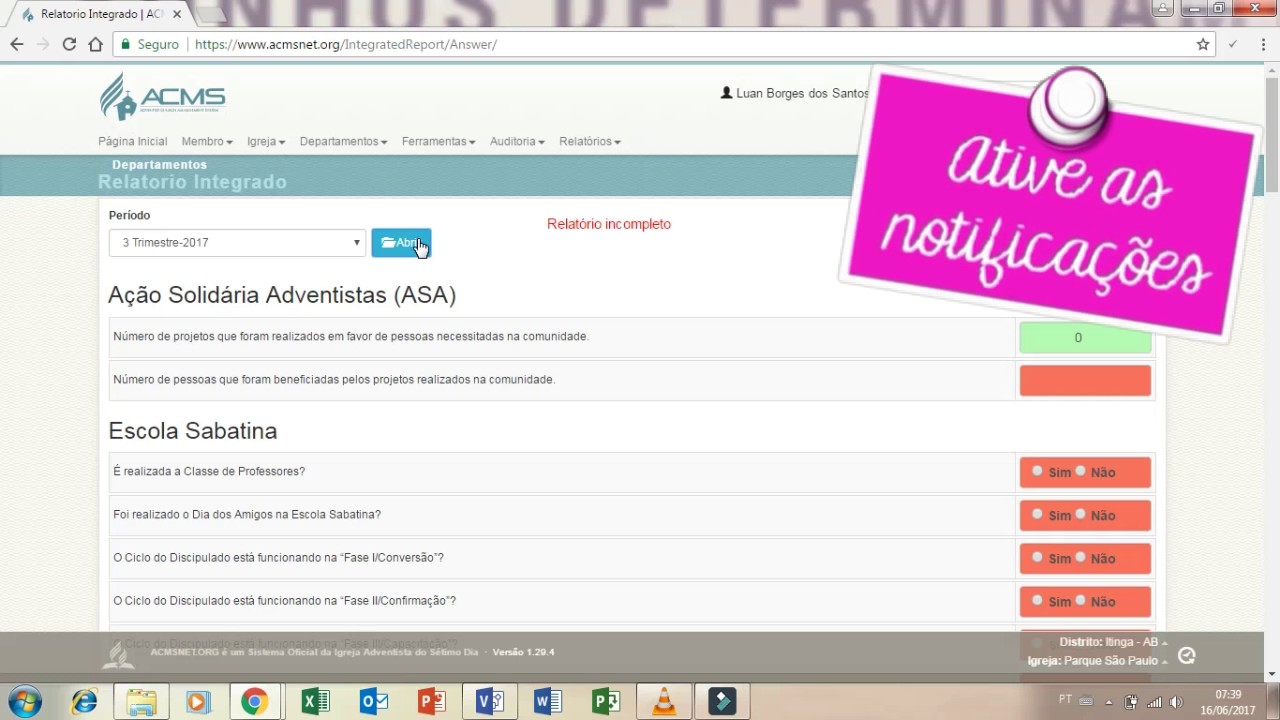Open Microsoft Project from the taskbar
Image resolution: width=1280 pixels, height=720 pixels.
(606, 702)
